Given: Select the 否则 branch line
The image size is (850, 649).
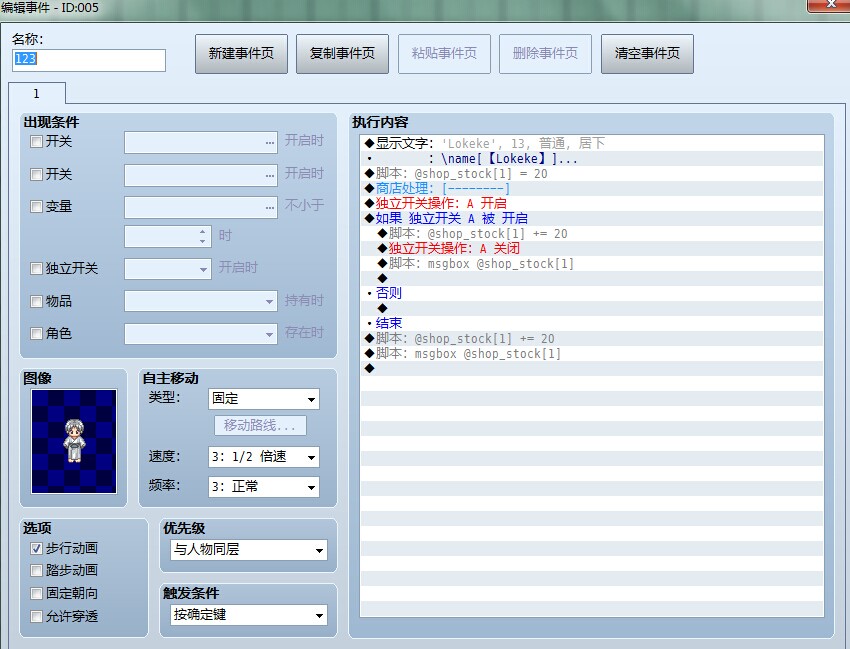Looking at the screenshot, I should [x=592, y=293].
